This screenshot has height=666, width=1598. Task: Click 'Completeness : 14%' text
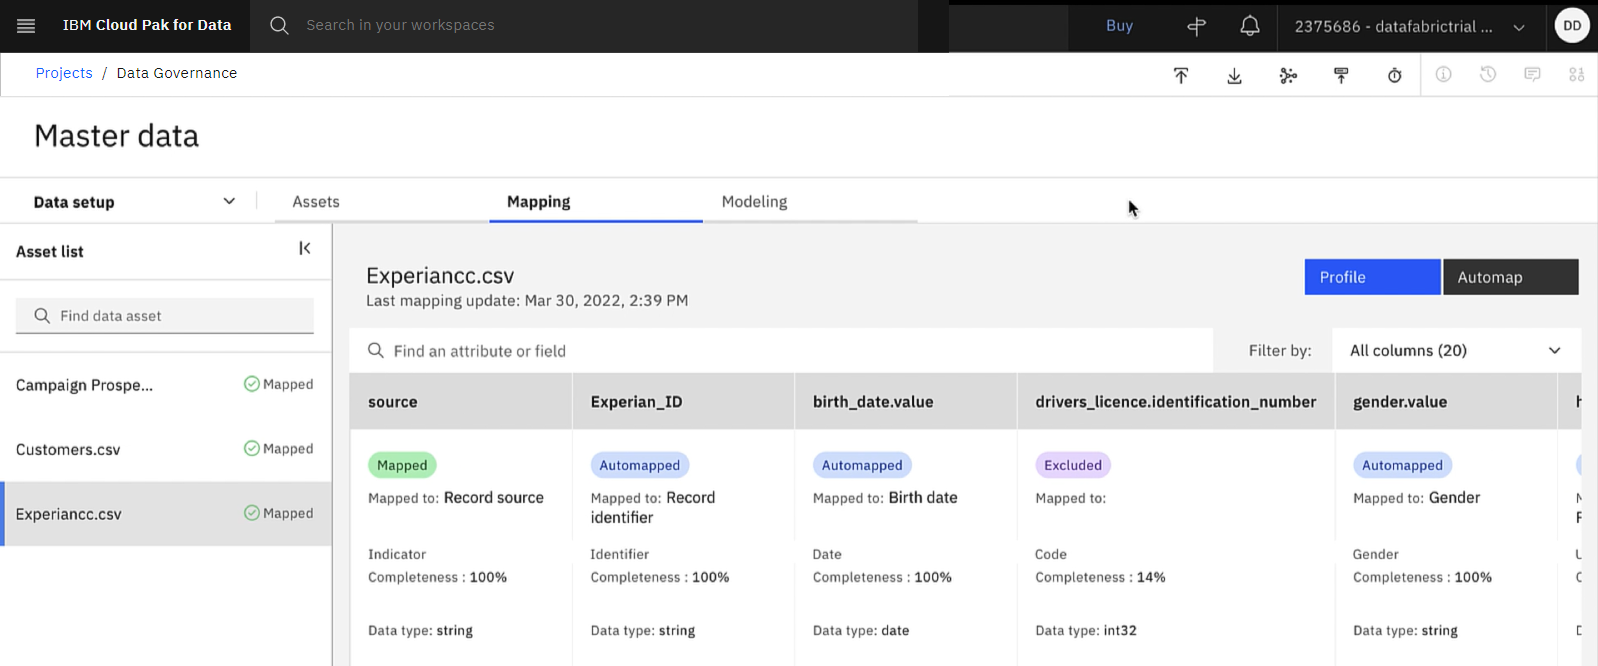(1100, 578)
